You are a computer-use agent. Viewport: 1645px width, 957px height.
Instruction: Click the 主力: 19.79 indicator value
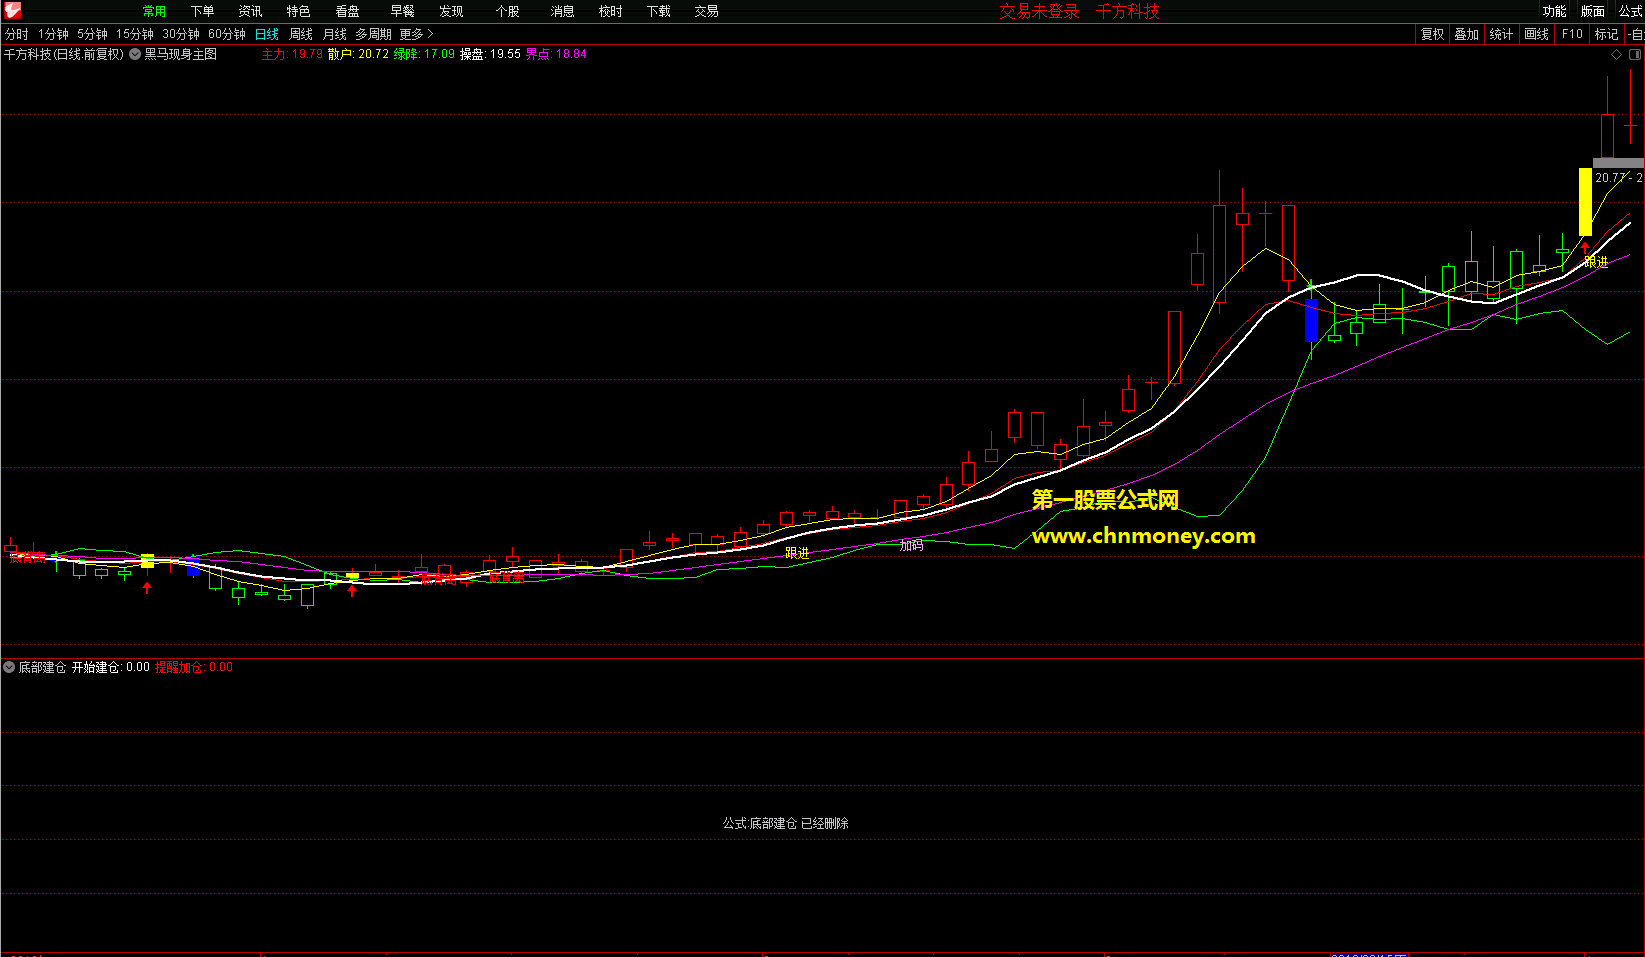(x=292, y=54)
